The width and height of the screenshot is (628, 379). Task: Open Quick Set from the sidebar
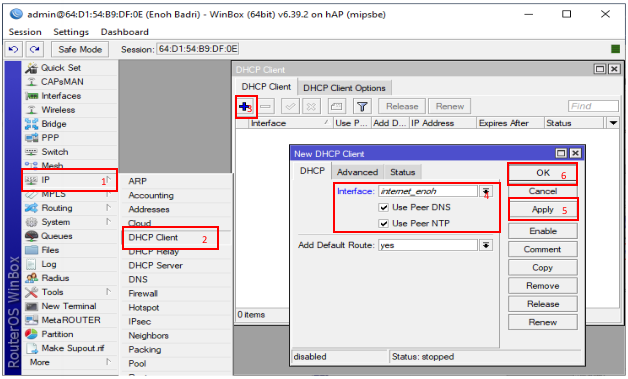[61, 68]
